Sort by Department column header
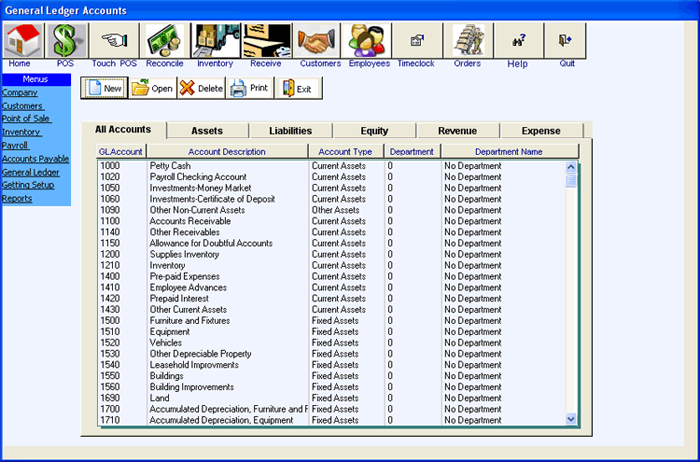This screenshot has width=700, height=462. pos(412,151)
